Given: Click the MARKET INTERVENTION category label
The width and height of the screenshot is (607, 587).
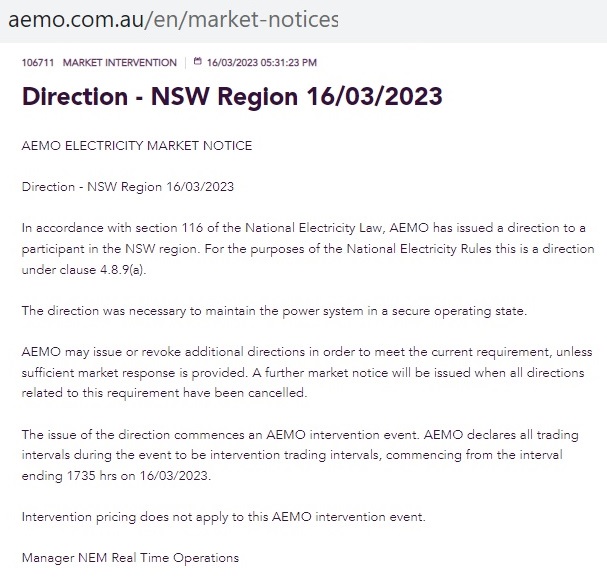Looking at the screenshot, I should tap(120, 62).
